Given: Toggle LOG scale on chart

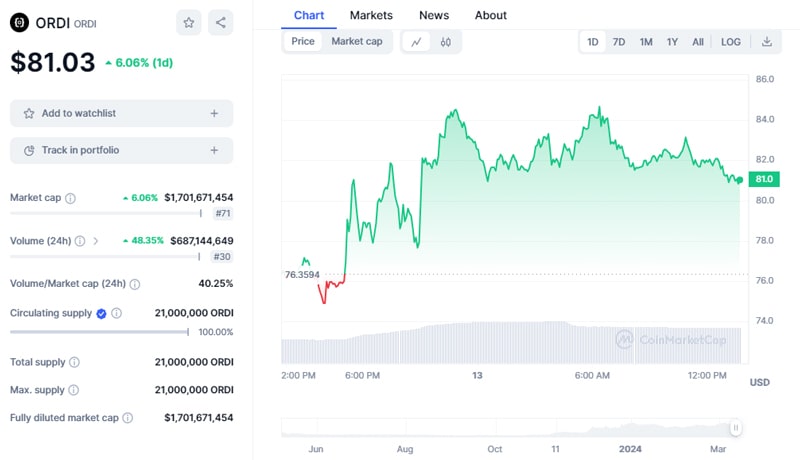Looking at the screenshot, I should [x=731, y=42].
